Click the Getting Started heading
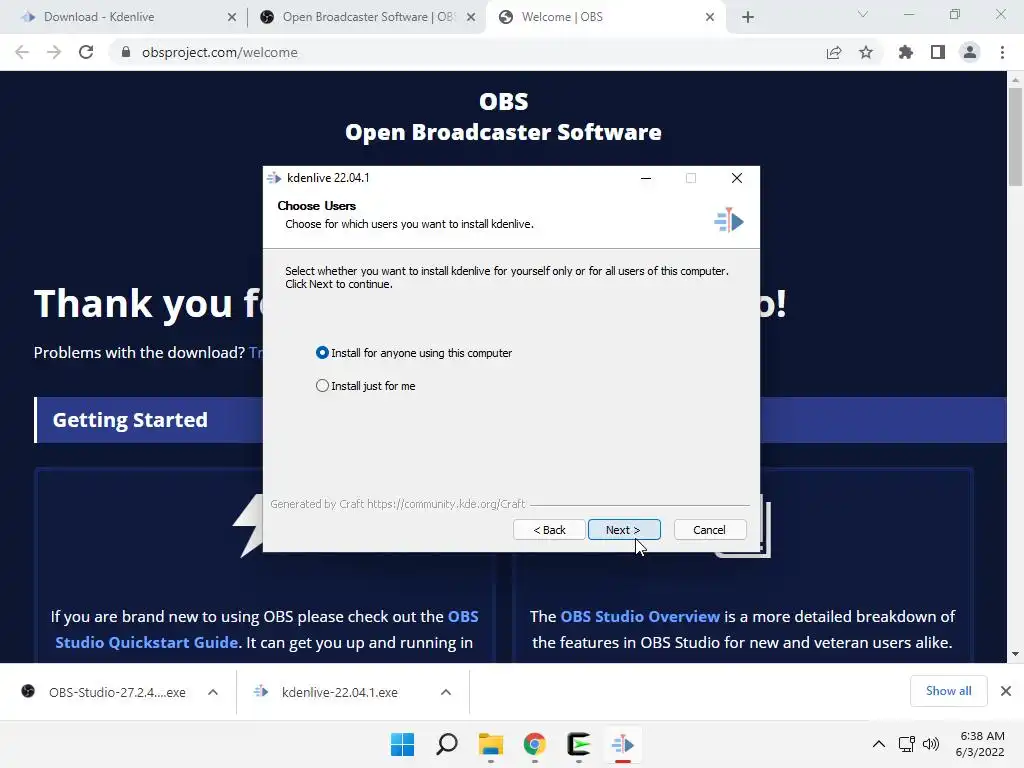1024x768 pixels. (x=130, y=420)
